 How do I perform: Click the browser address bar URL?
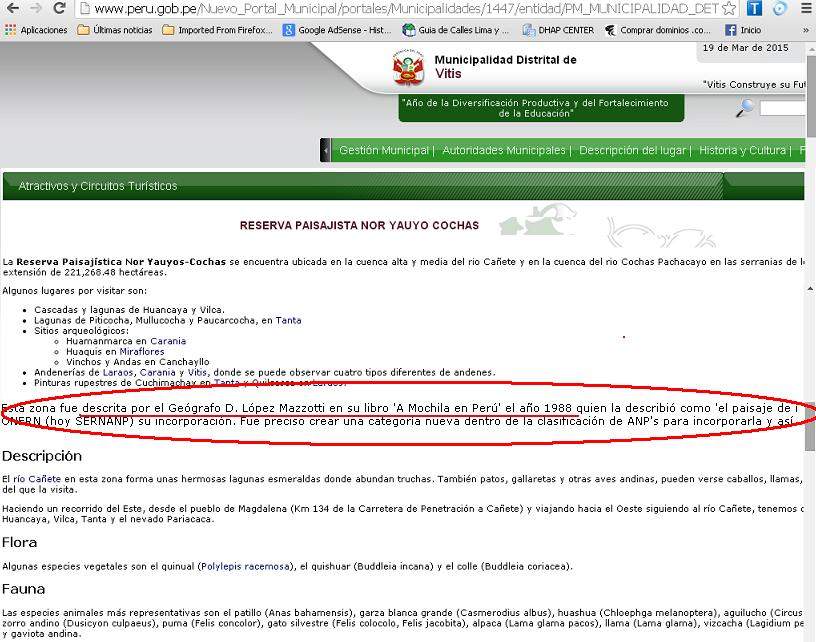point(400,9)
